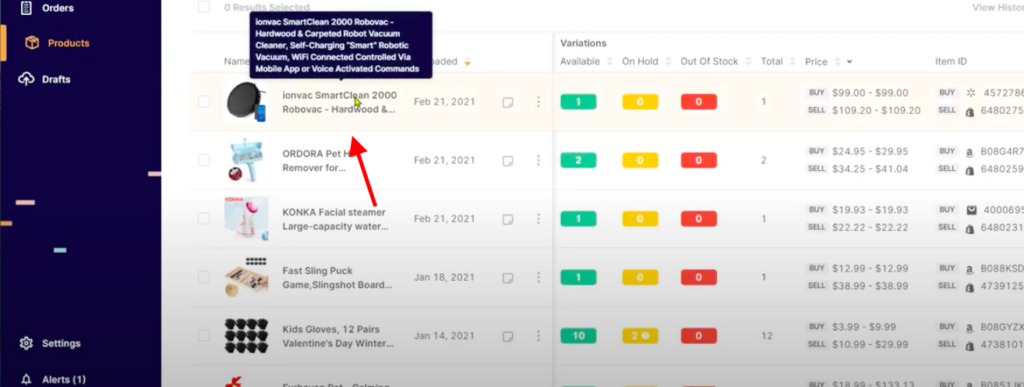Open the Fast Sling Puck Game product name
The width and height of the screenshot is (1024, 387).
(337, 277)
